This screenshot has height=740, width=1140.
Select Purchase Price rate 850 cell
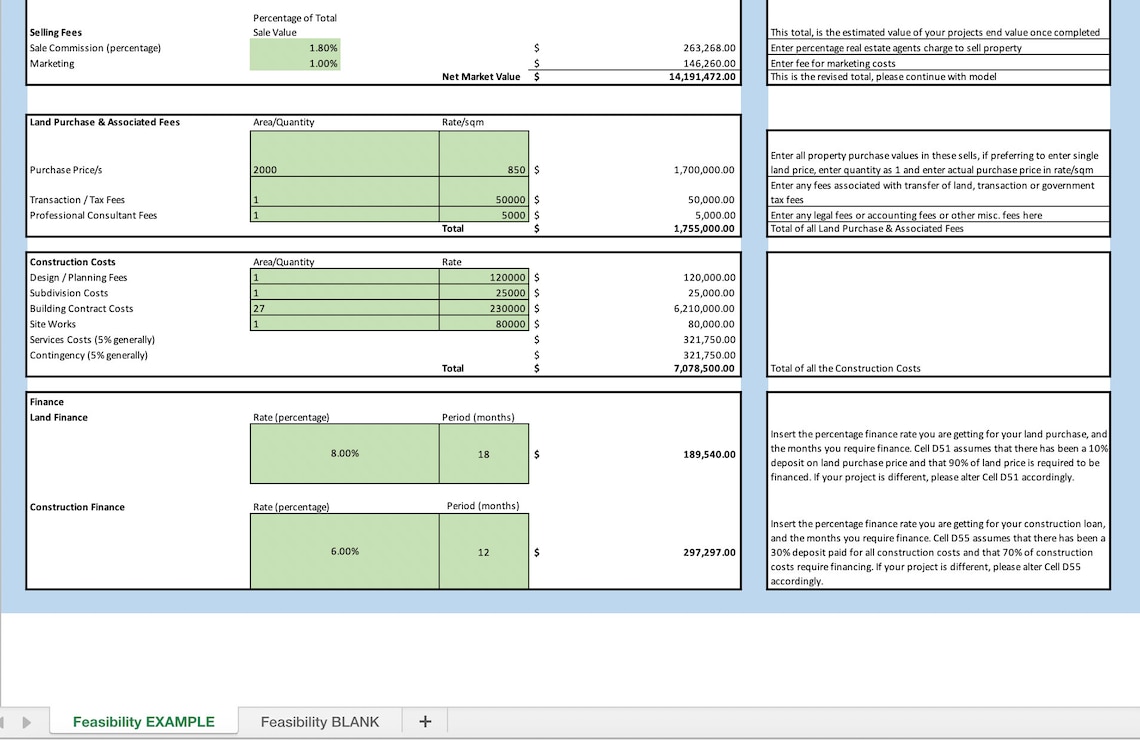click(x=484, y=154)
